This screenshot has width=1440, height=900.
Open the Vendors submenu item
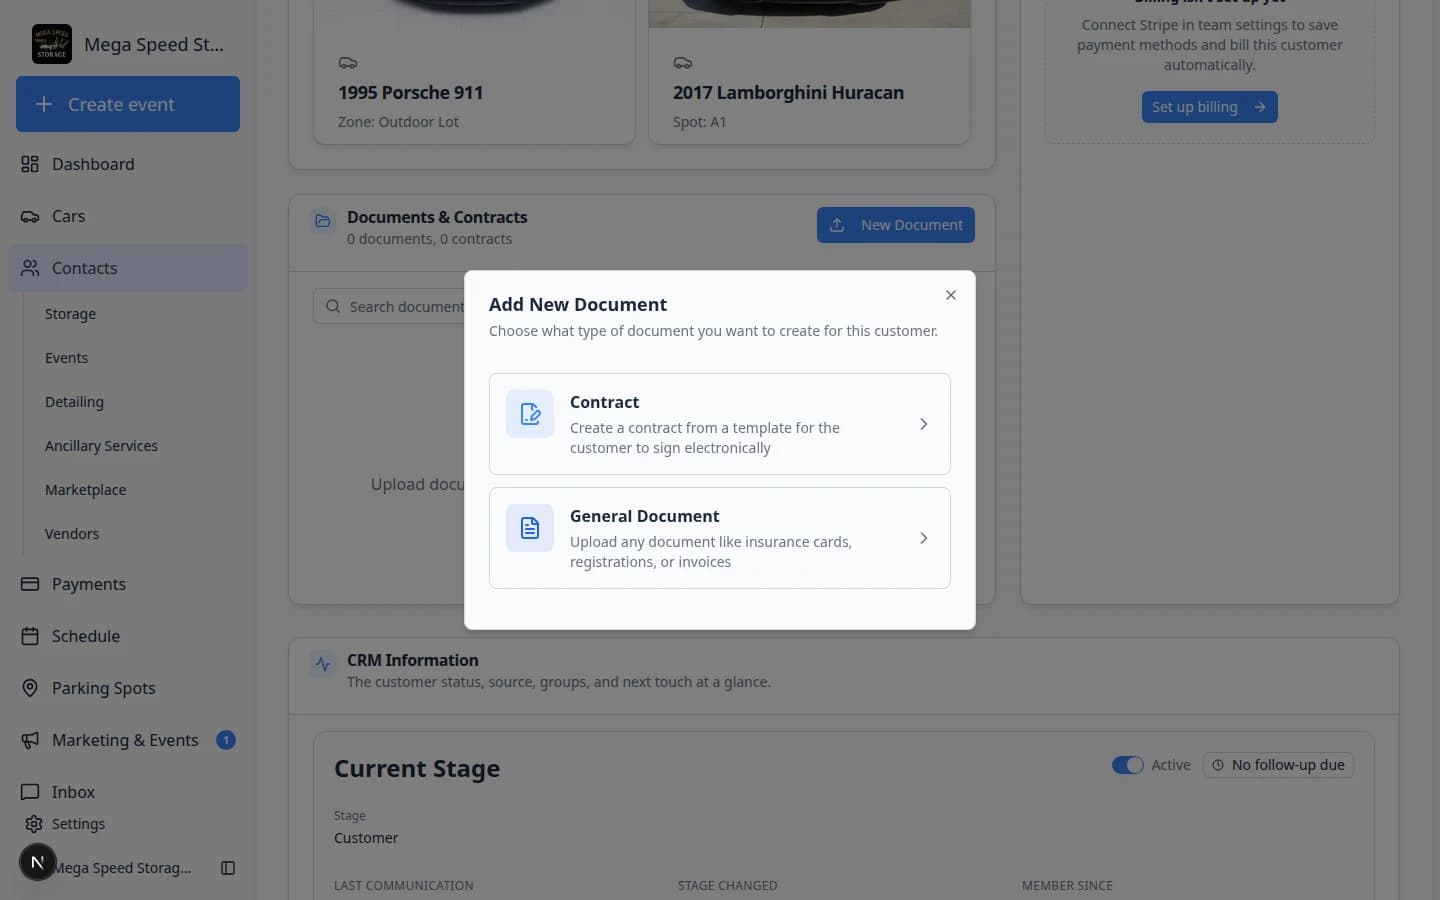pyautogui.click(x=72, y=534)
